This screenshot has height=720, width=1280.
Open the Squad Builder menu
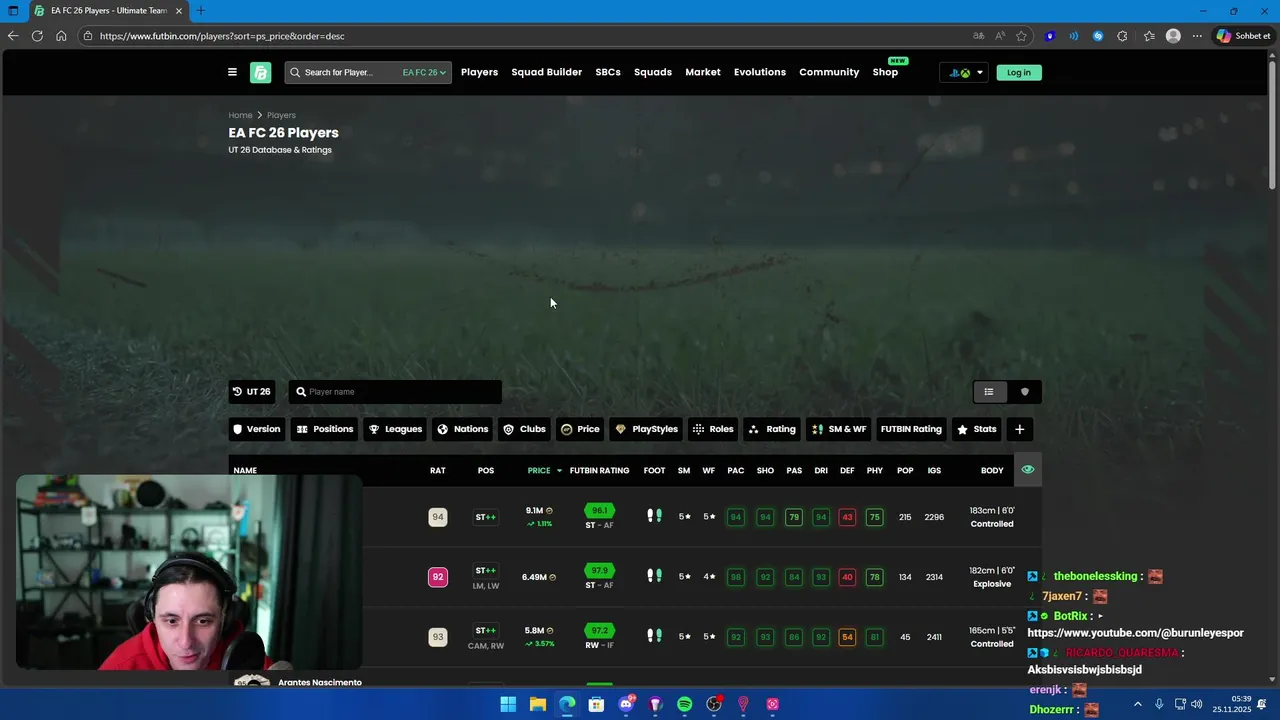coord(546,72)
